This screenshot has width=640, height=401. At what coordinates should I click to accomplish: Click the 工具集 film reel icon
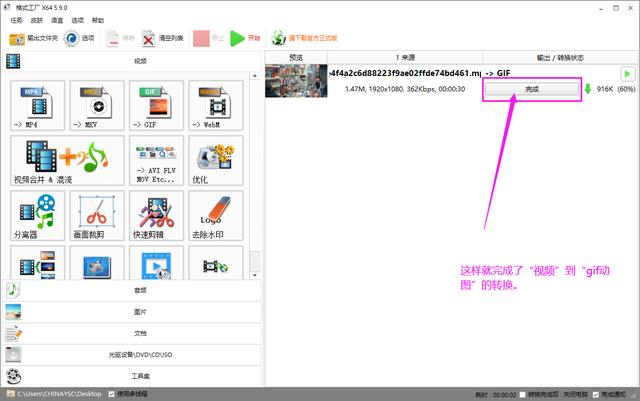coord(13,376)
